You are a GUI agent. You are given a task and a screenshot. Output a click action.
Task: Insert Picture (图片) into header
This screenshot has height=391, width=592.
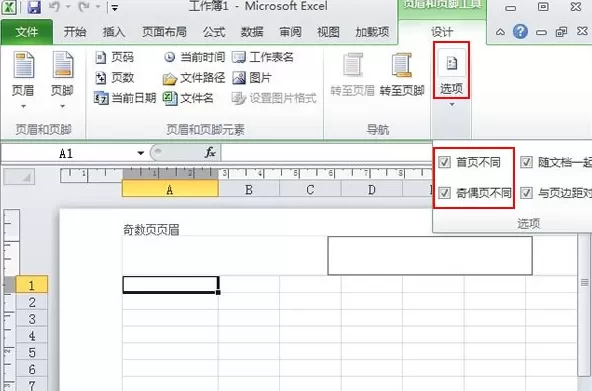pos(252,78)
